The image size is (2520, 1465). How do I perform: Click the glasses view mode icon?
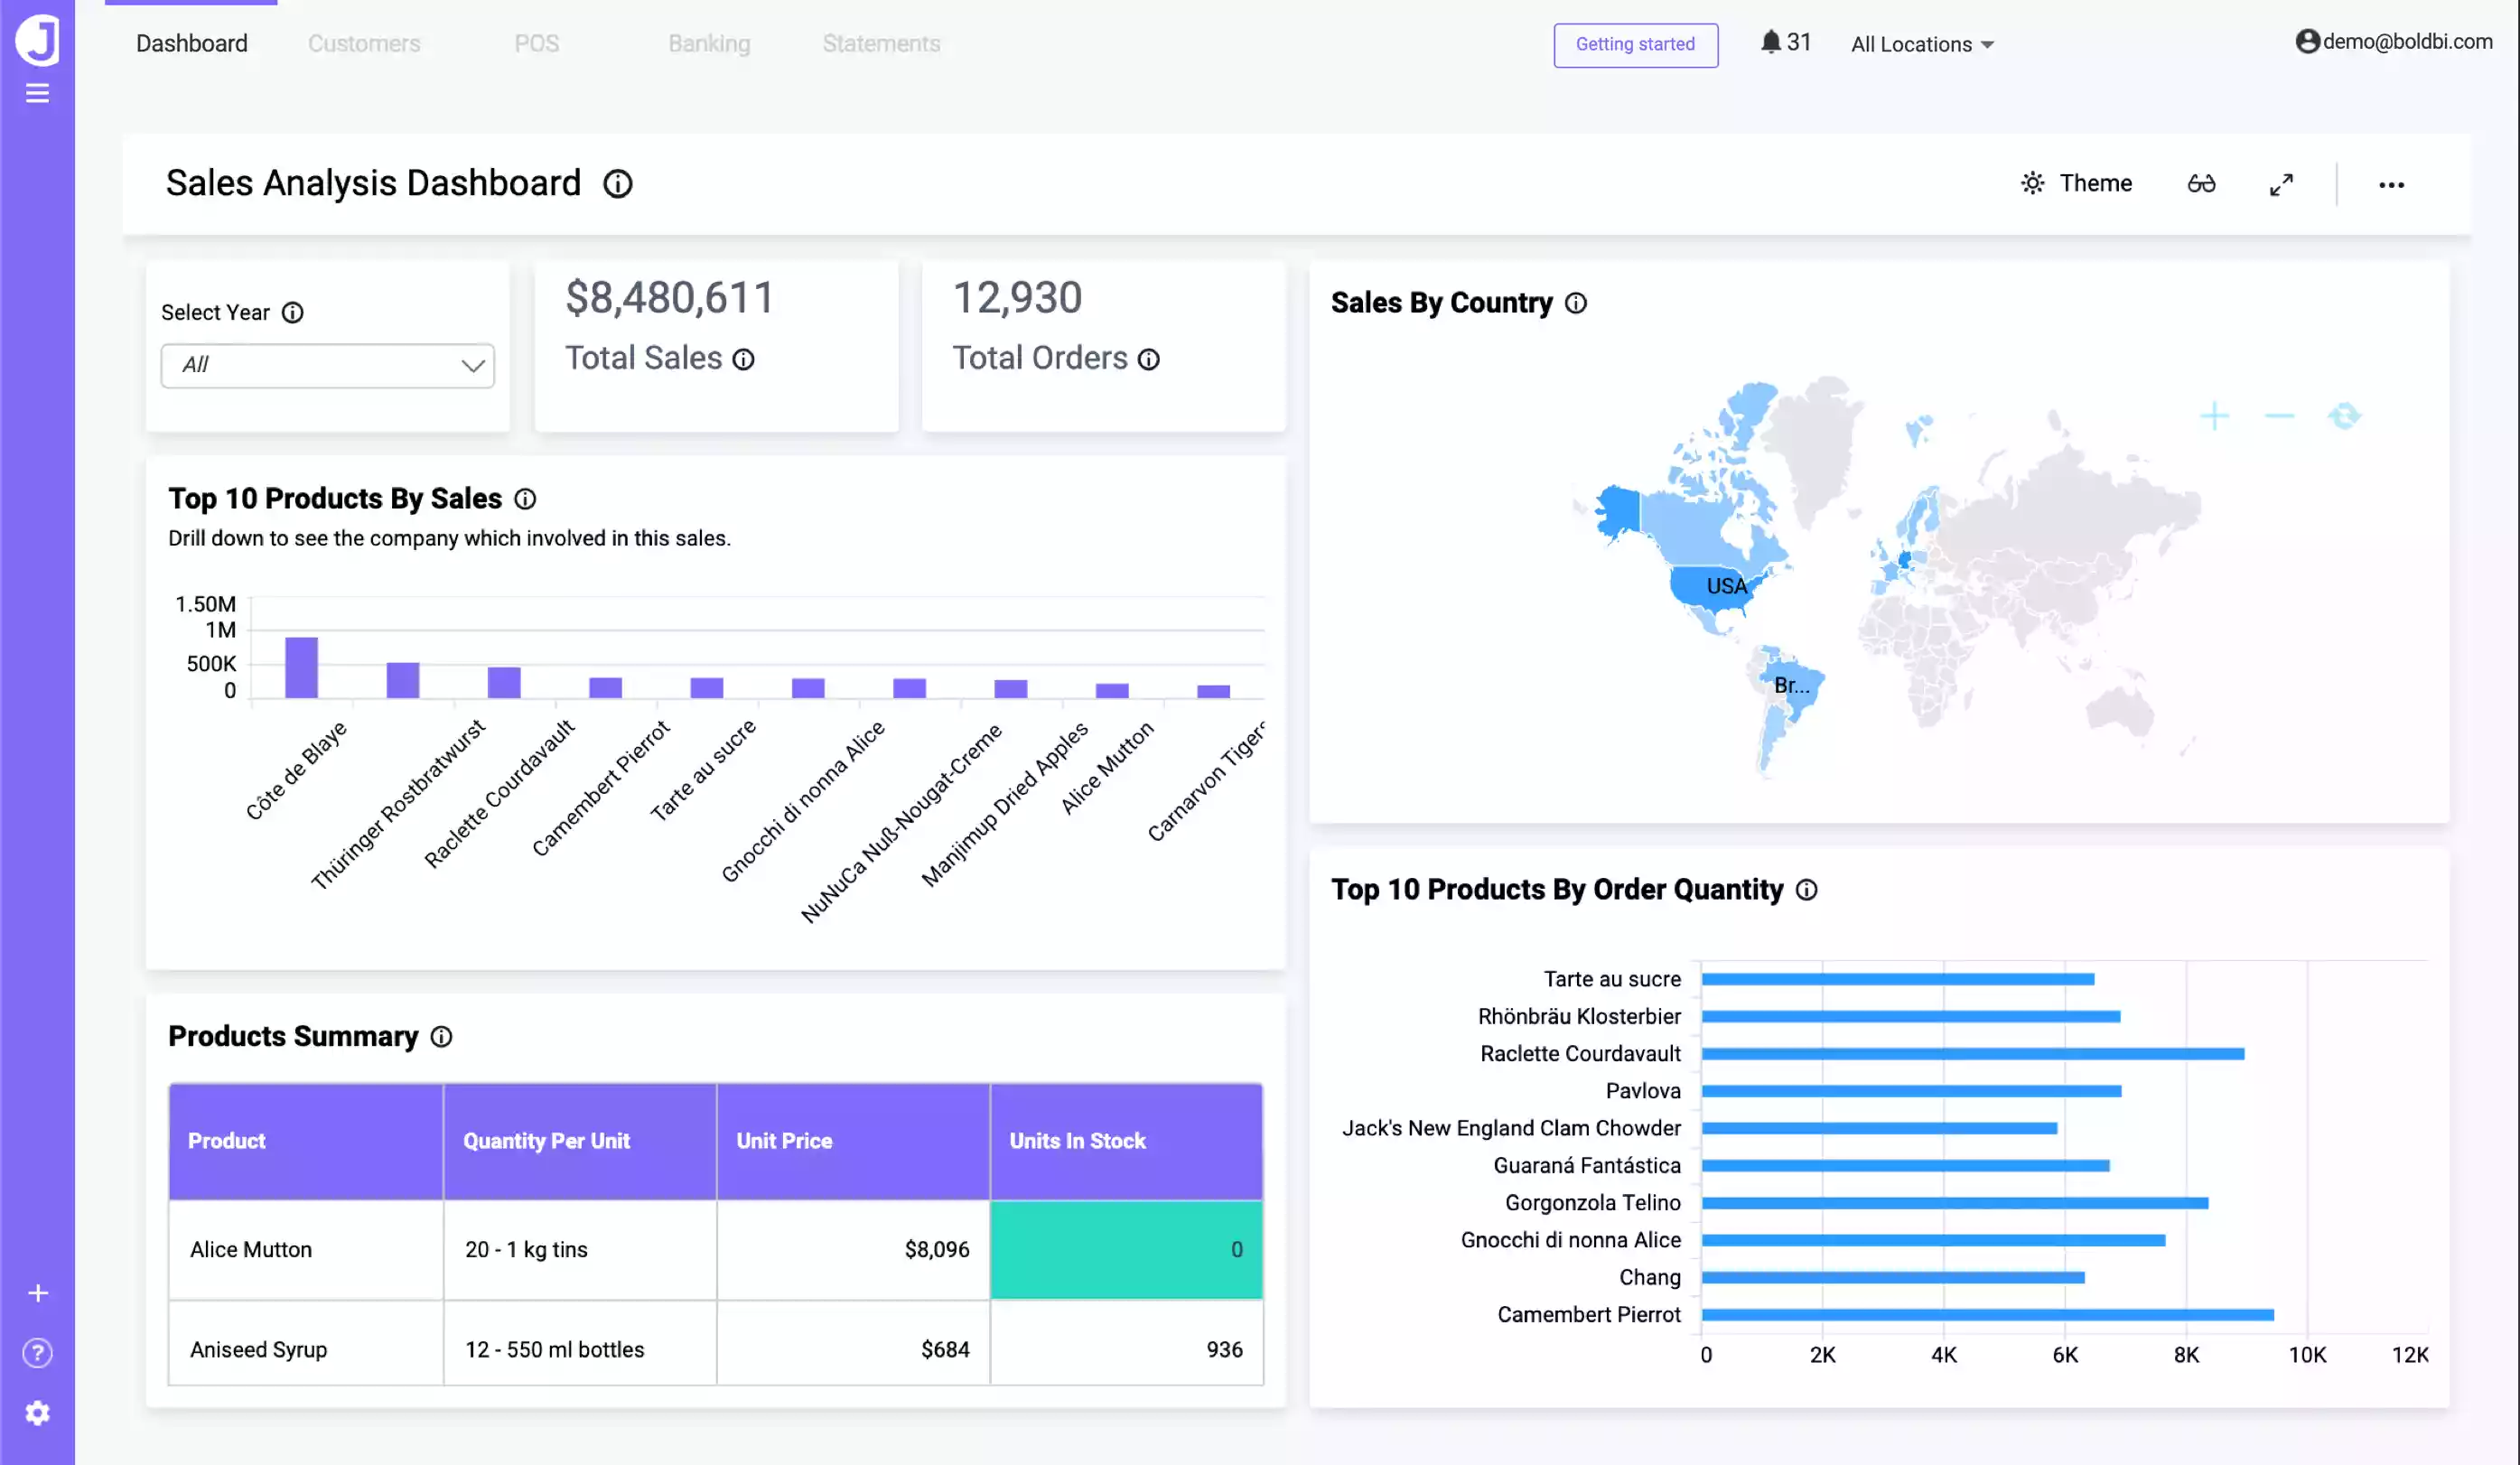click(x=2201, y=184)
